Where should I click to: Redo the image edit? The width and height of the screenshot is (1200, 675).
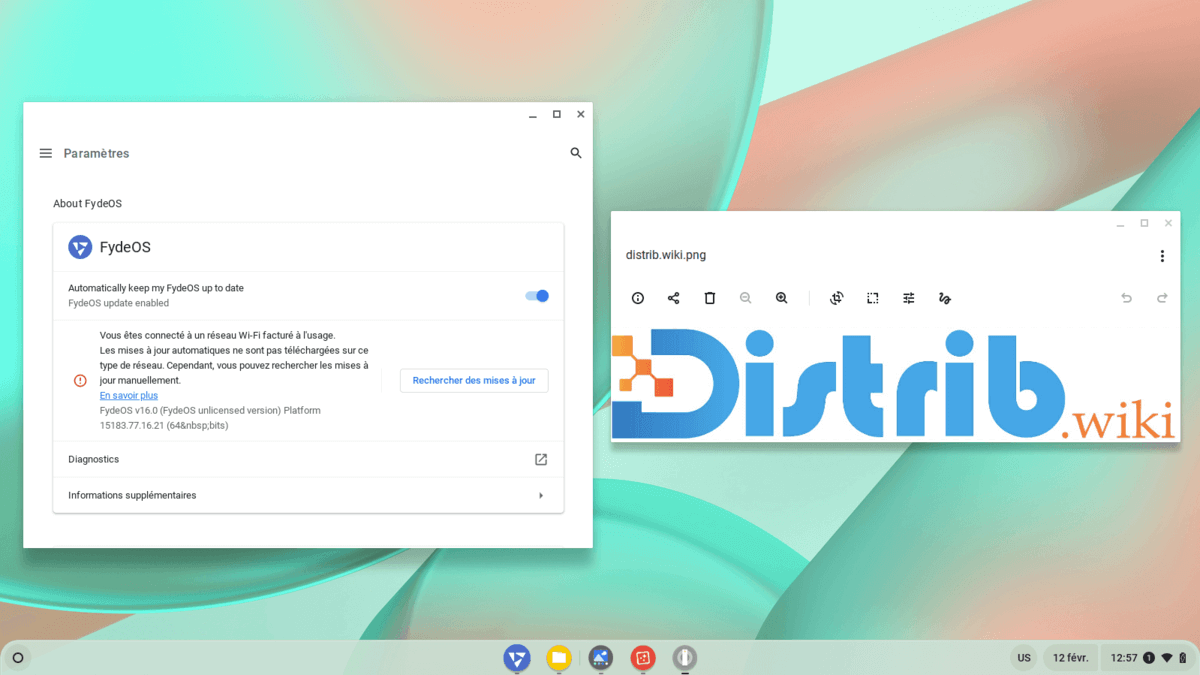(x=1162, y=298)
